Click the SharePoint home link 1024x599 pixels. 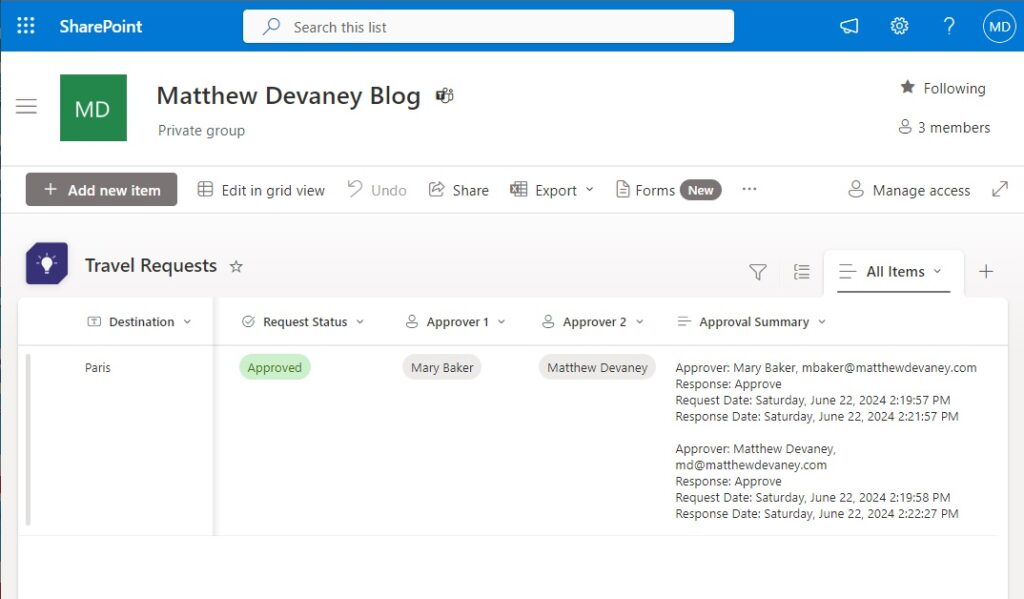(101, 27)
